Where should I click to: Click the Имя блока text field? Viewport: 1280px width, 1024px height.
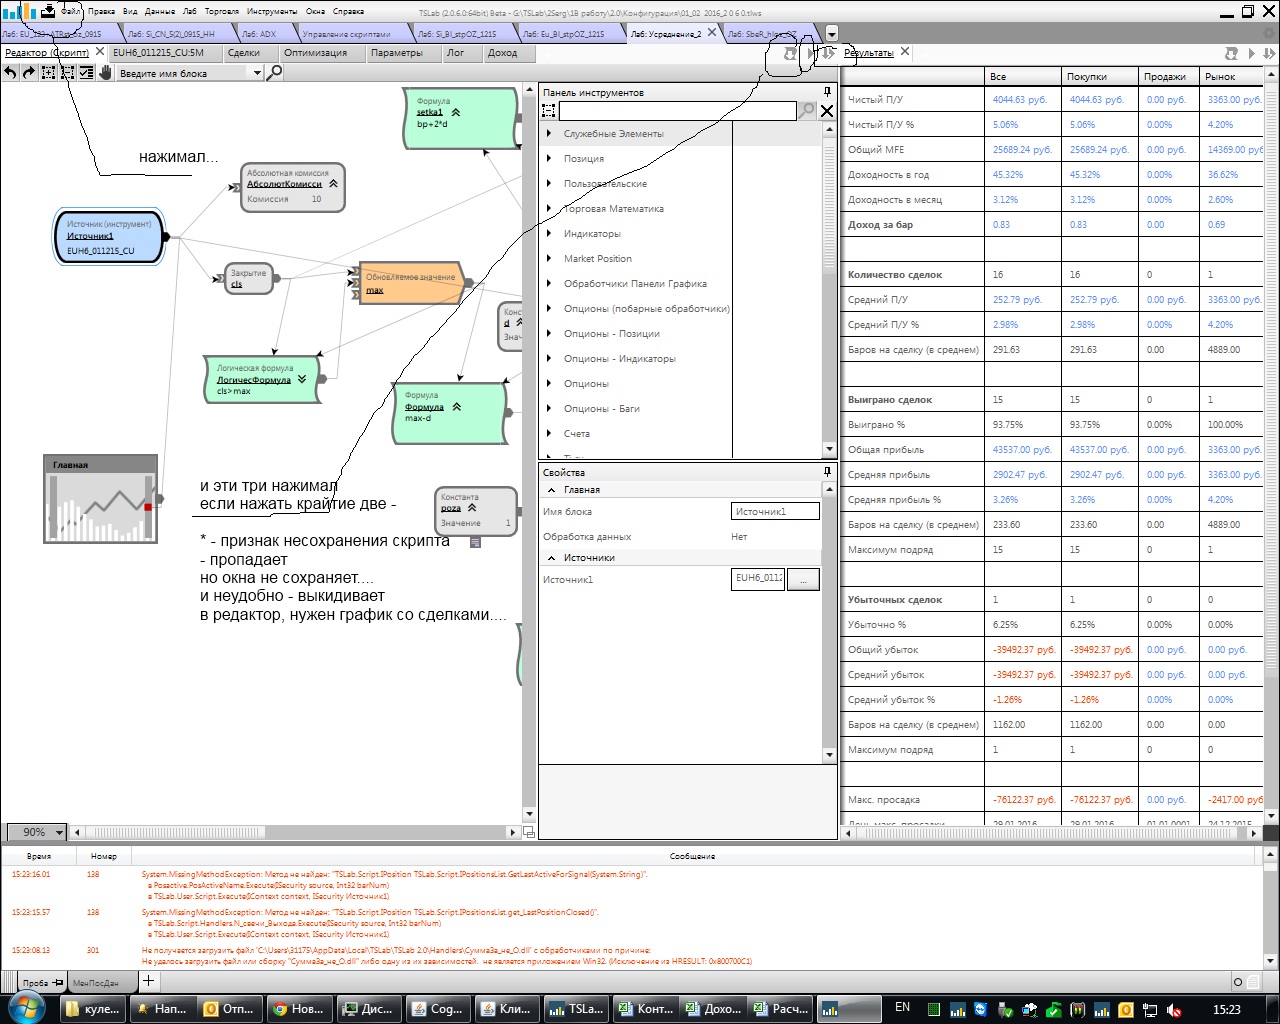pyautogui.click(x=775, y=512)
